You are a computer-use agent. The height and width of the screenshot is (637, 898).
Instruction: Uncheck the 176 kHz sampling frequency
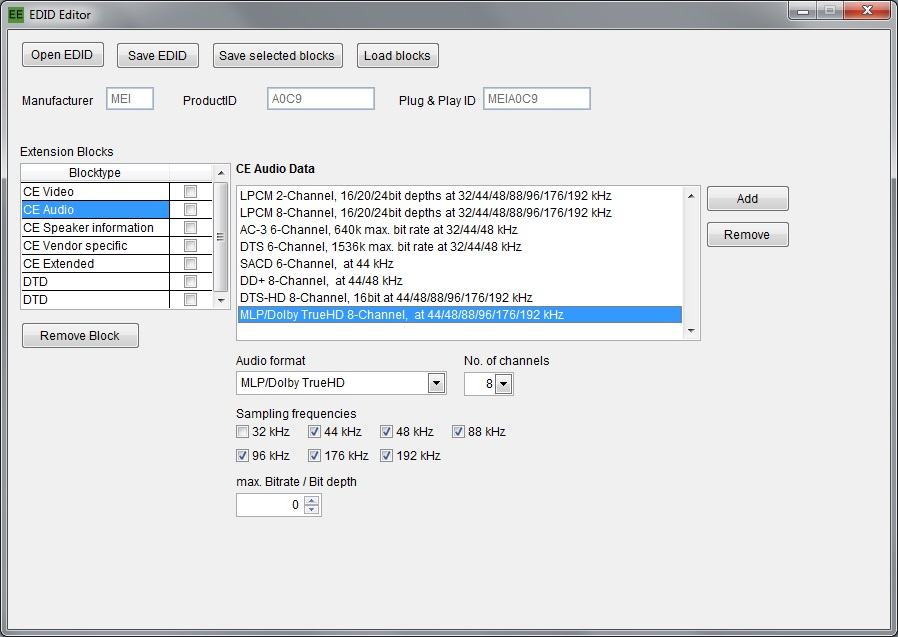(x=314, y=455)
